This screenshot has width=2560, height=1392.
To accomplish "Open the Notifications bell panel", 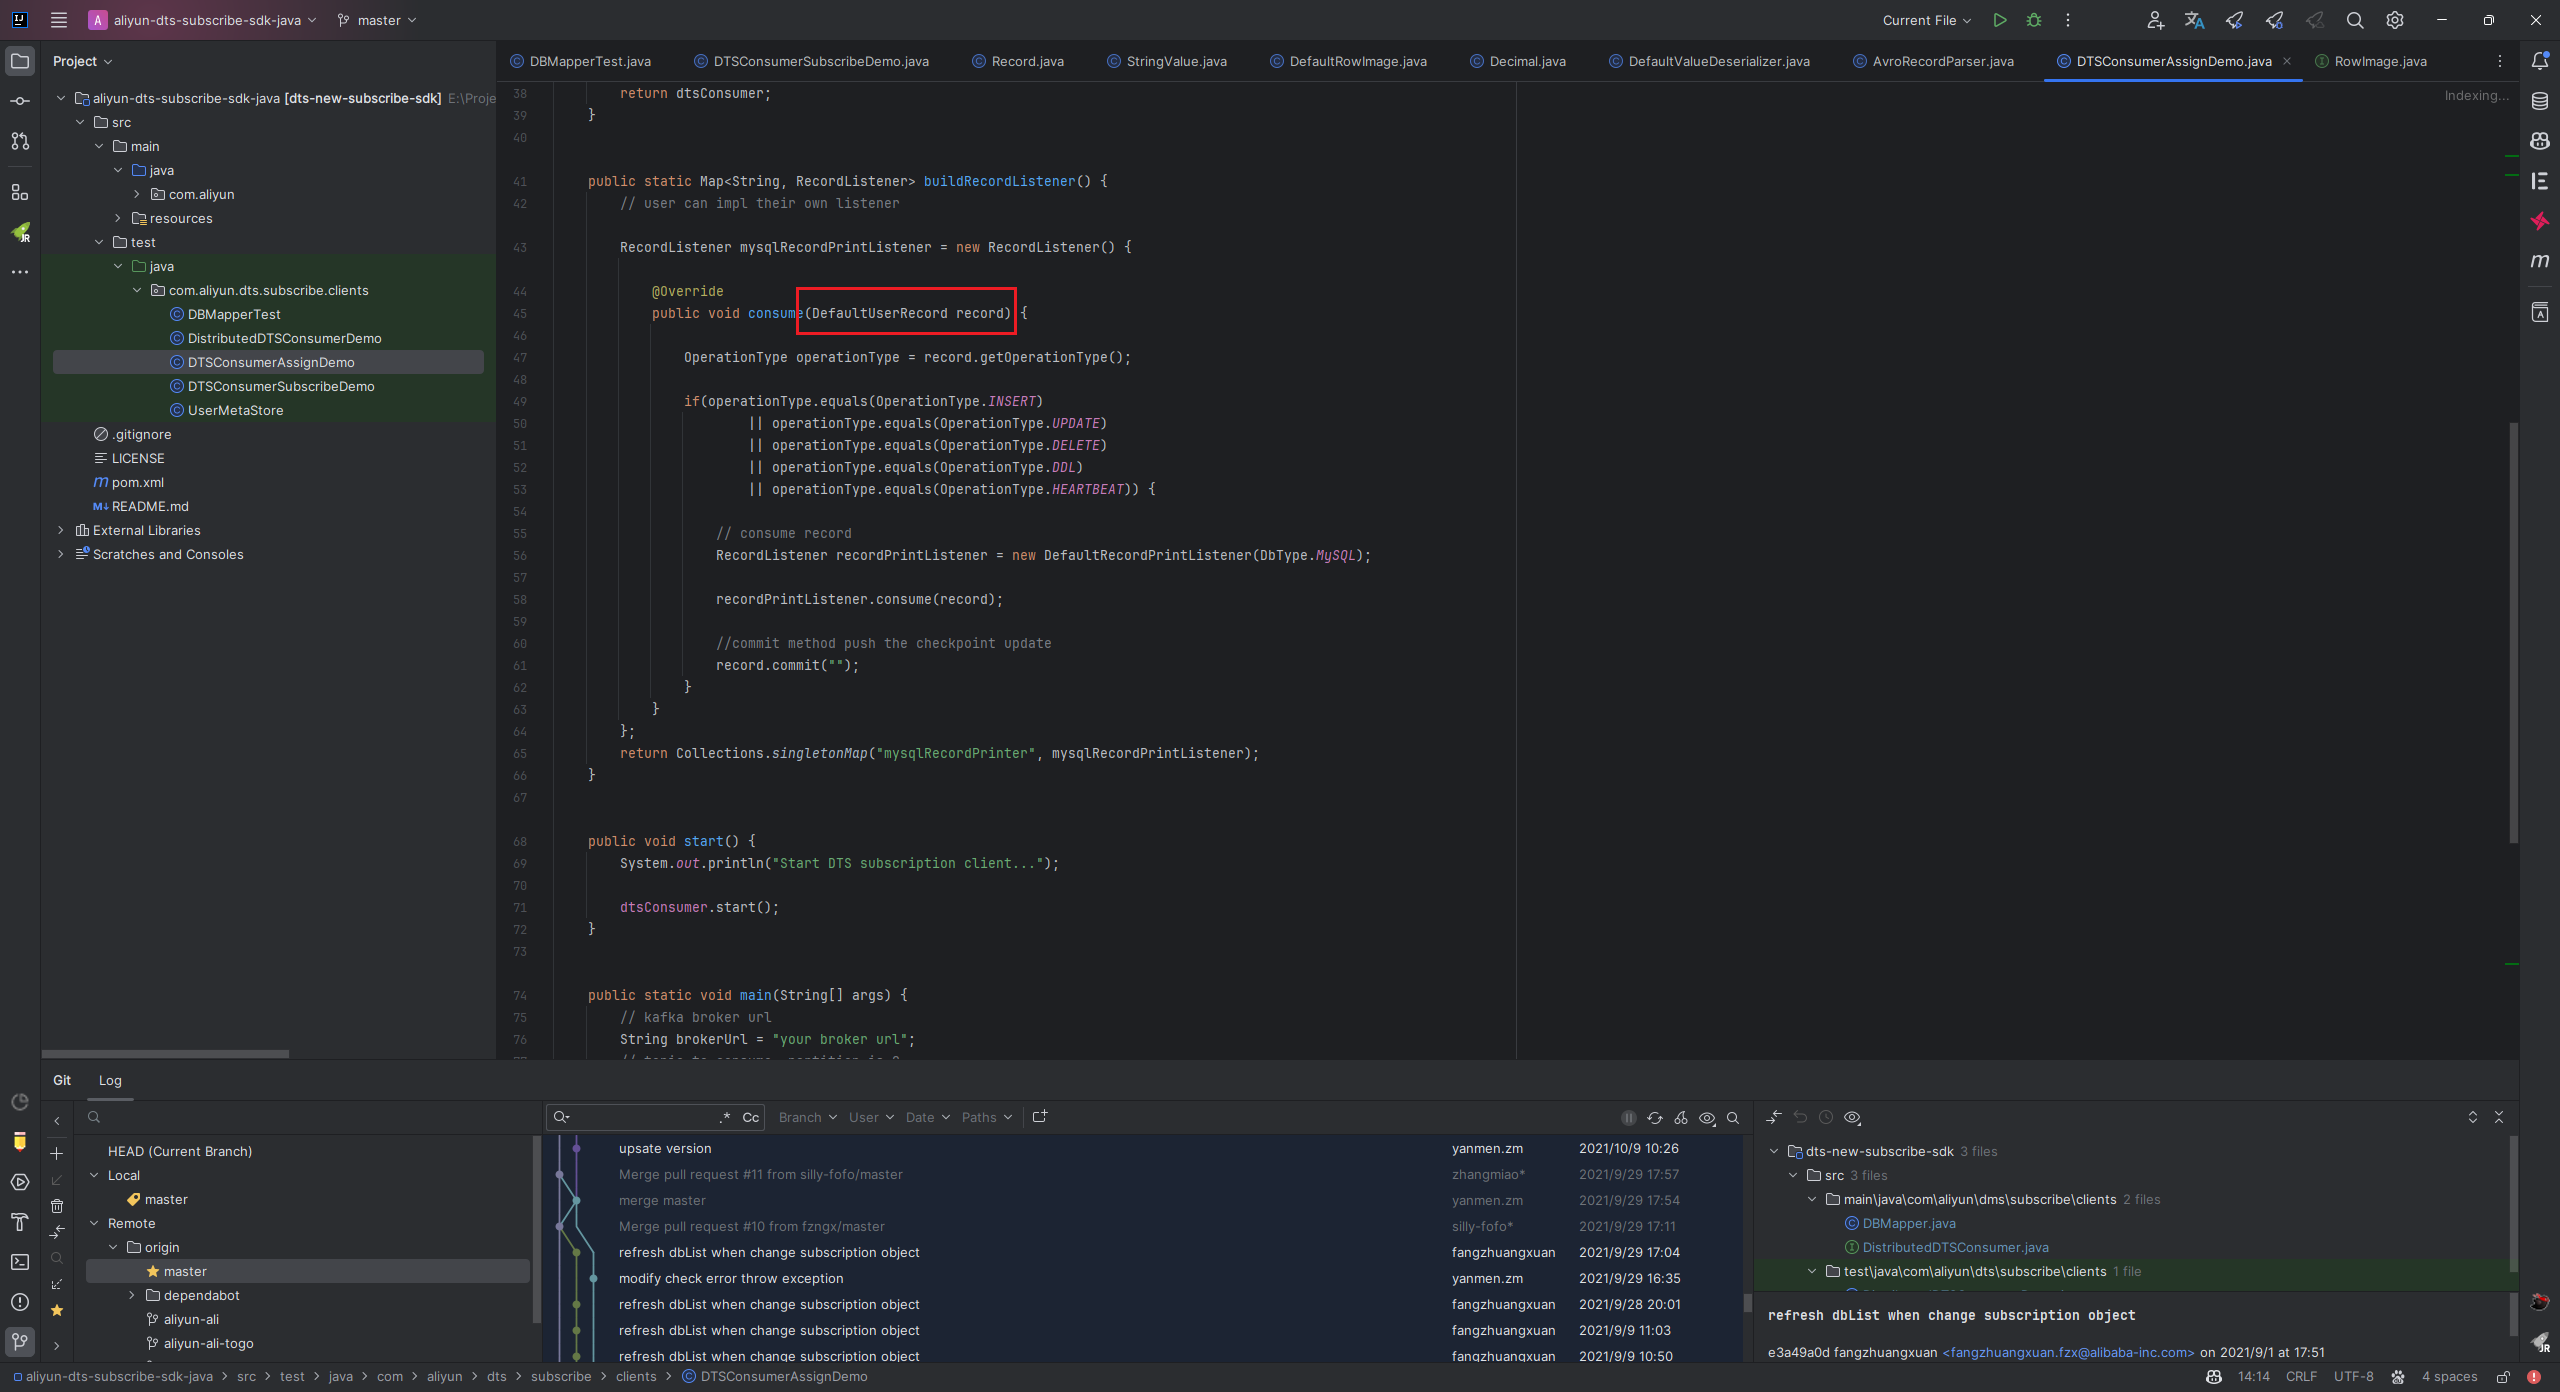I will [x=2540, y=61].
